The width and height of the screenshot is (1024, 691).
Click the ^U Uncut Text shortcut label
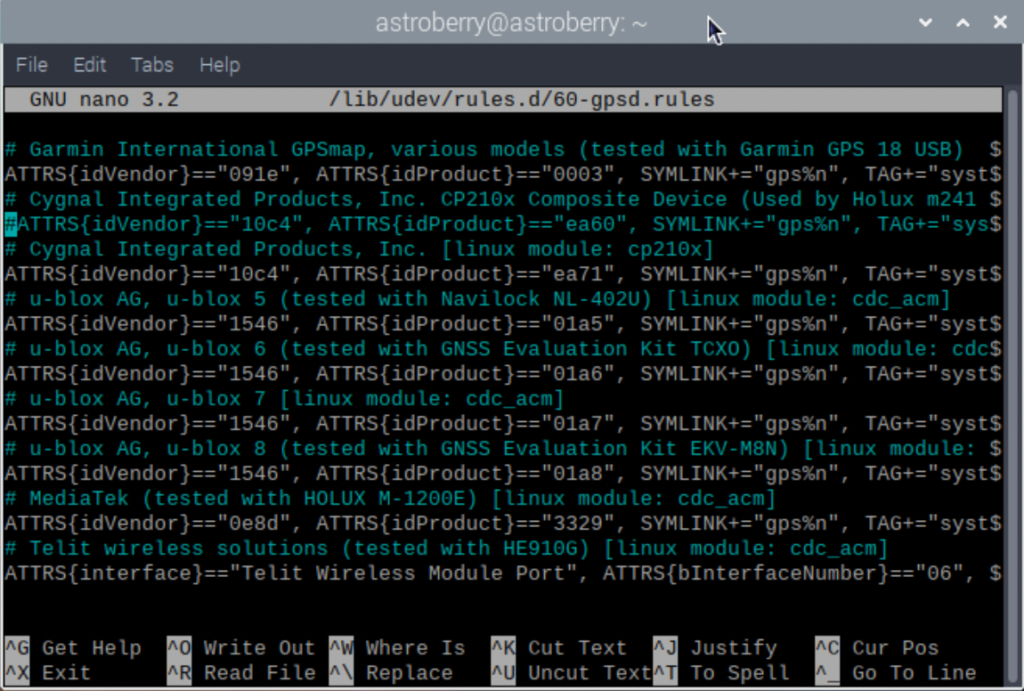571,673
